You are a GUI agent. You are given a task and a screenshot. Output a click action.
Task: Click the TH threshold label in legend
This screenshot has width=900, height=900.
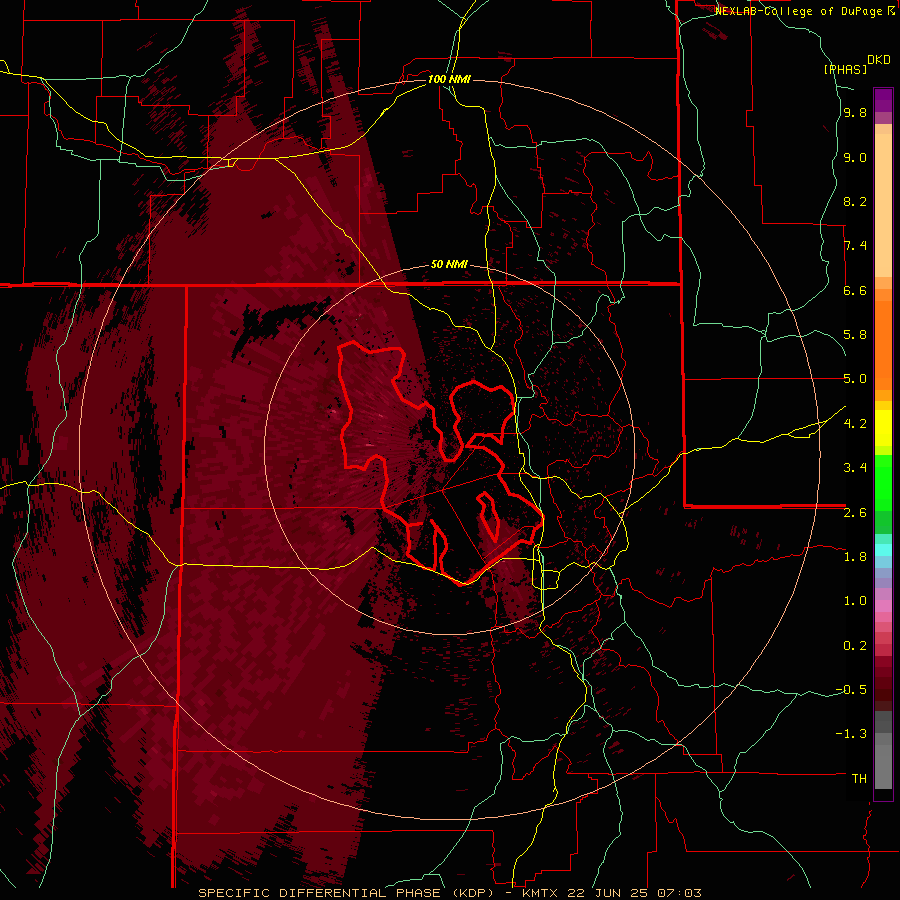[x=859, y=779]
